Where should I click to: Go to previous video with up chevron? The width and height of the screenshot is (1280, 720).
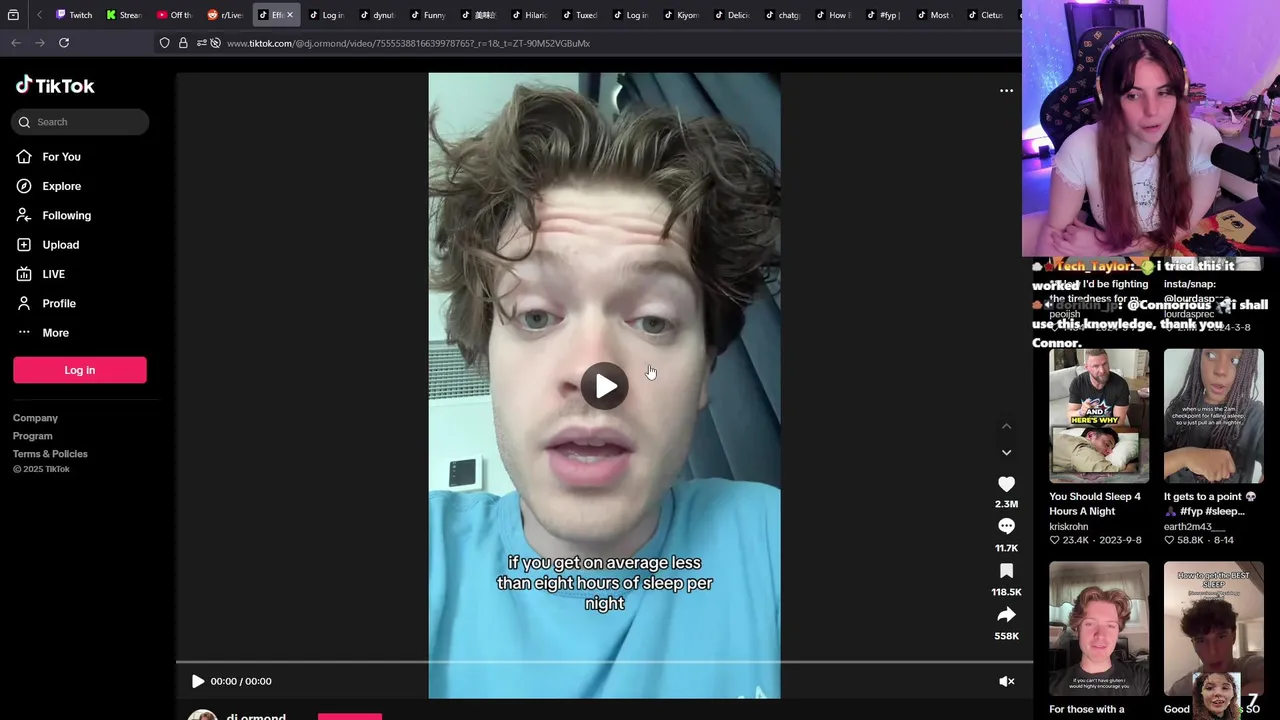tap(1007, 426)
